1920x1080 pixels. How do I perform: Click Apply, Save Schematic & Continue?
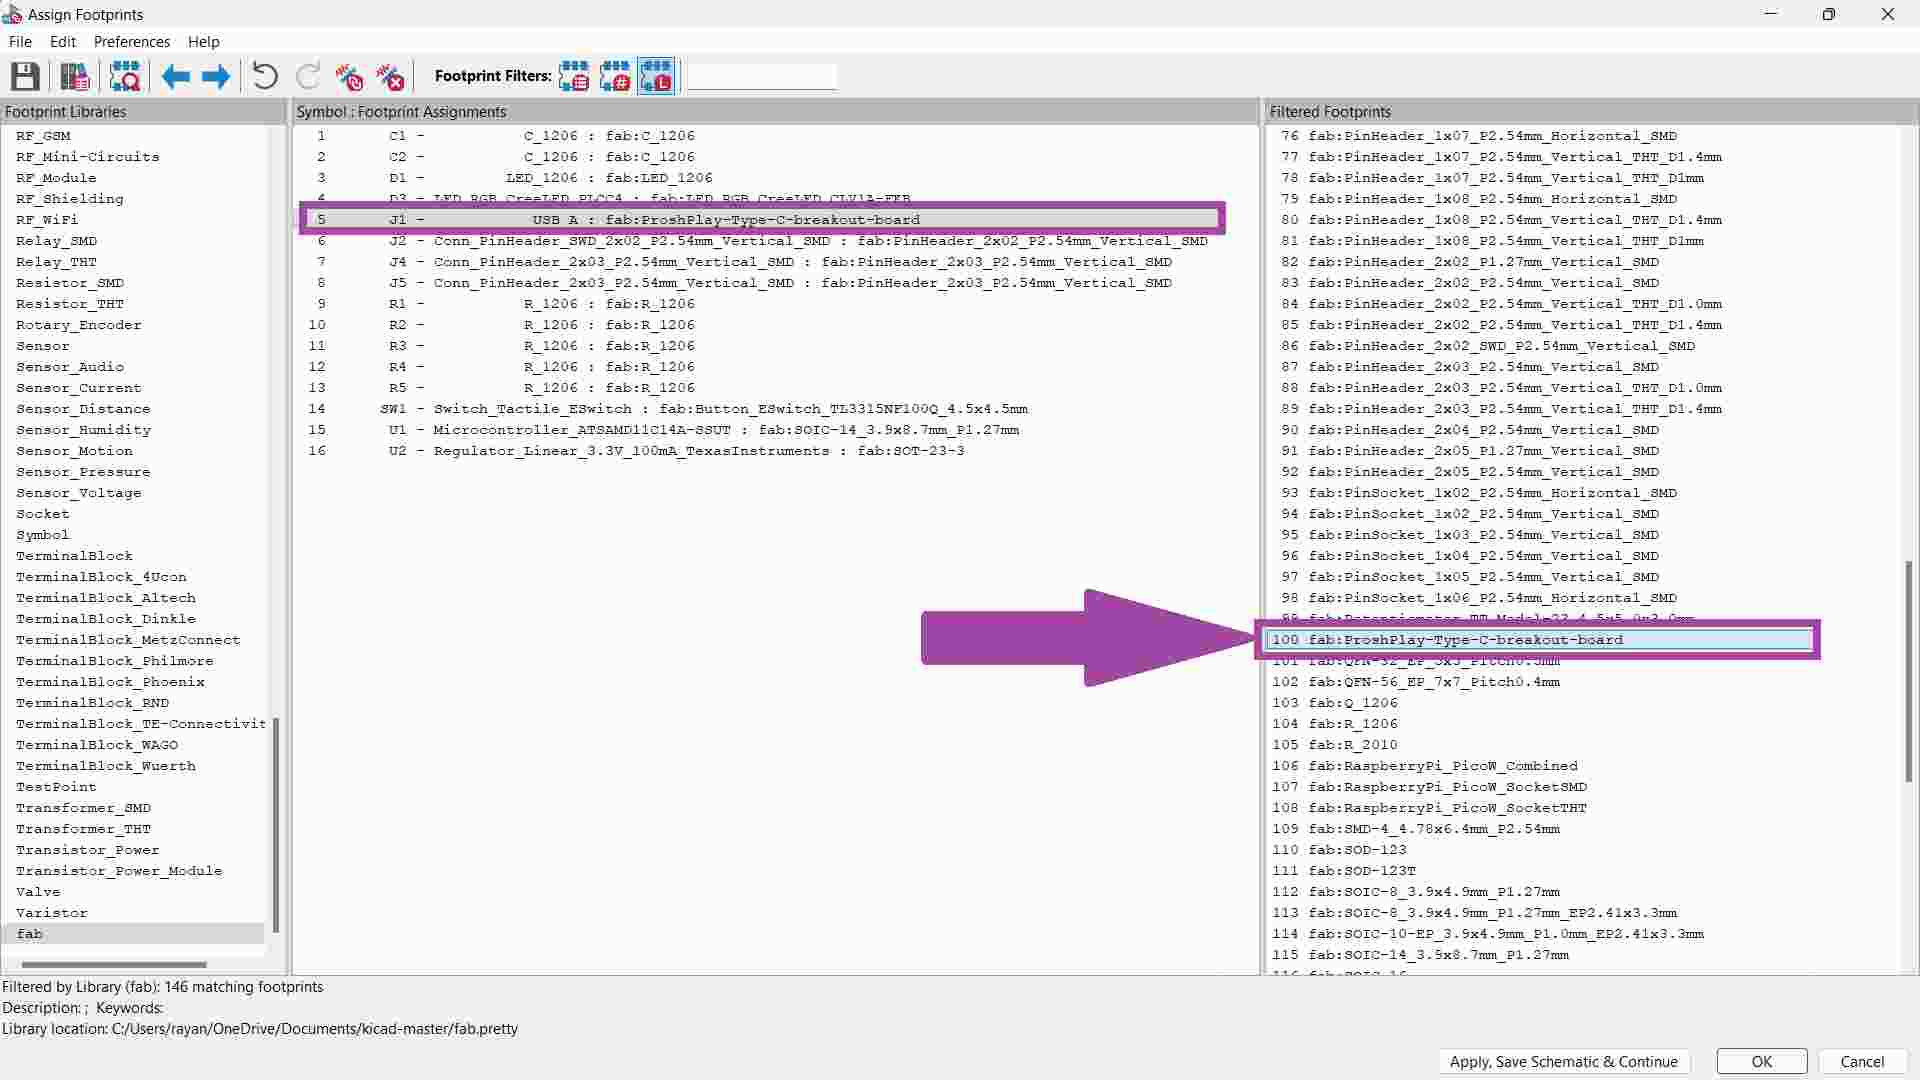1563,1062
